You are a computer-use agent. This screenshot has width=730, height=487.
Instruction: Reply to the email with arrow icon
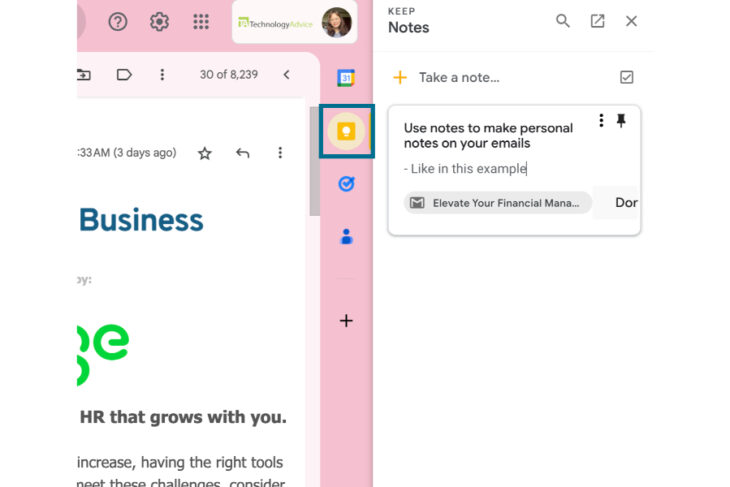[x=243, y=153]
